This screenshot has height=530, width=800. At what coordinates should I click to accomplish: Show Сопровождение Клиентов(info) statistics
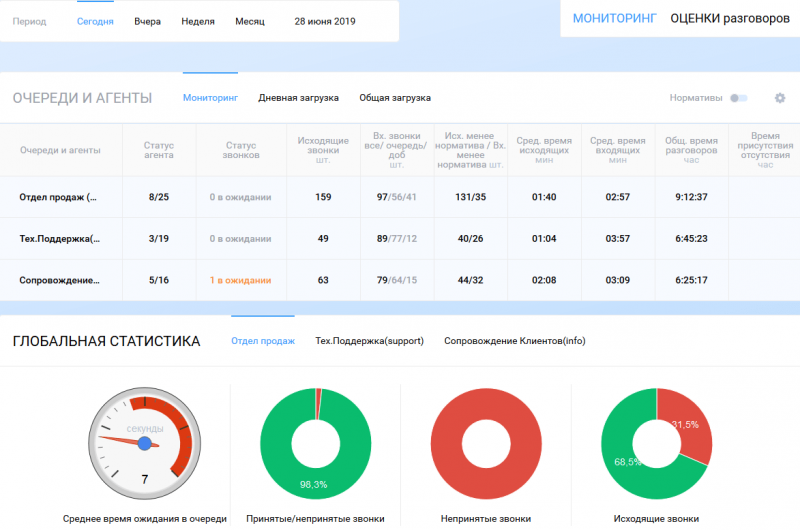(514, 341)
